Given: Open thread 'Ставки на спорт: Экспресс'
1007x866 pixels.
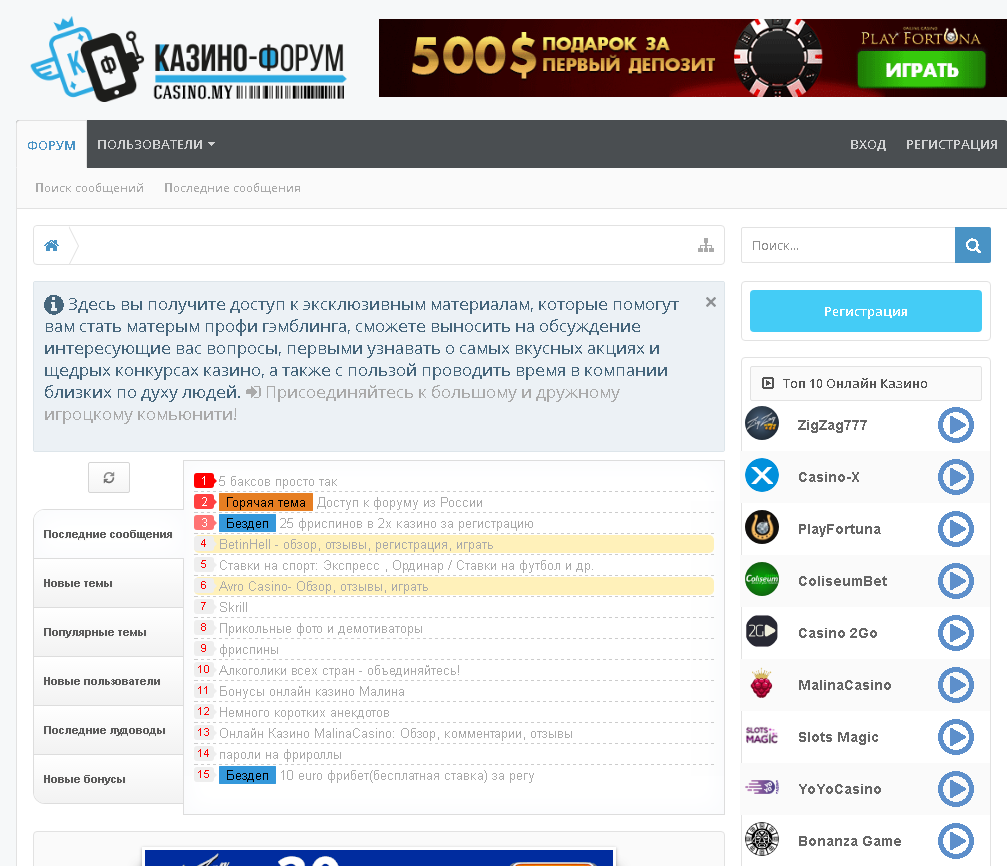Looking at the screenshot, I should point(406,565).
